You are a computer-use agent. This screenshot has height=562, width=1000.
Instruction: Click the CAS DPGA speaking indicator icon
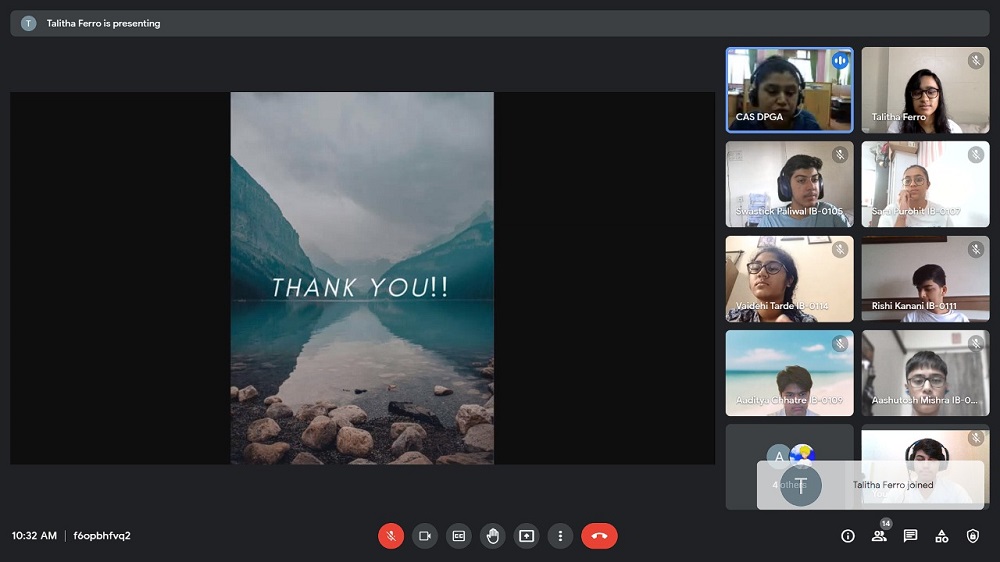pyautogui.click(x=840, y=61)
